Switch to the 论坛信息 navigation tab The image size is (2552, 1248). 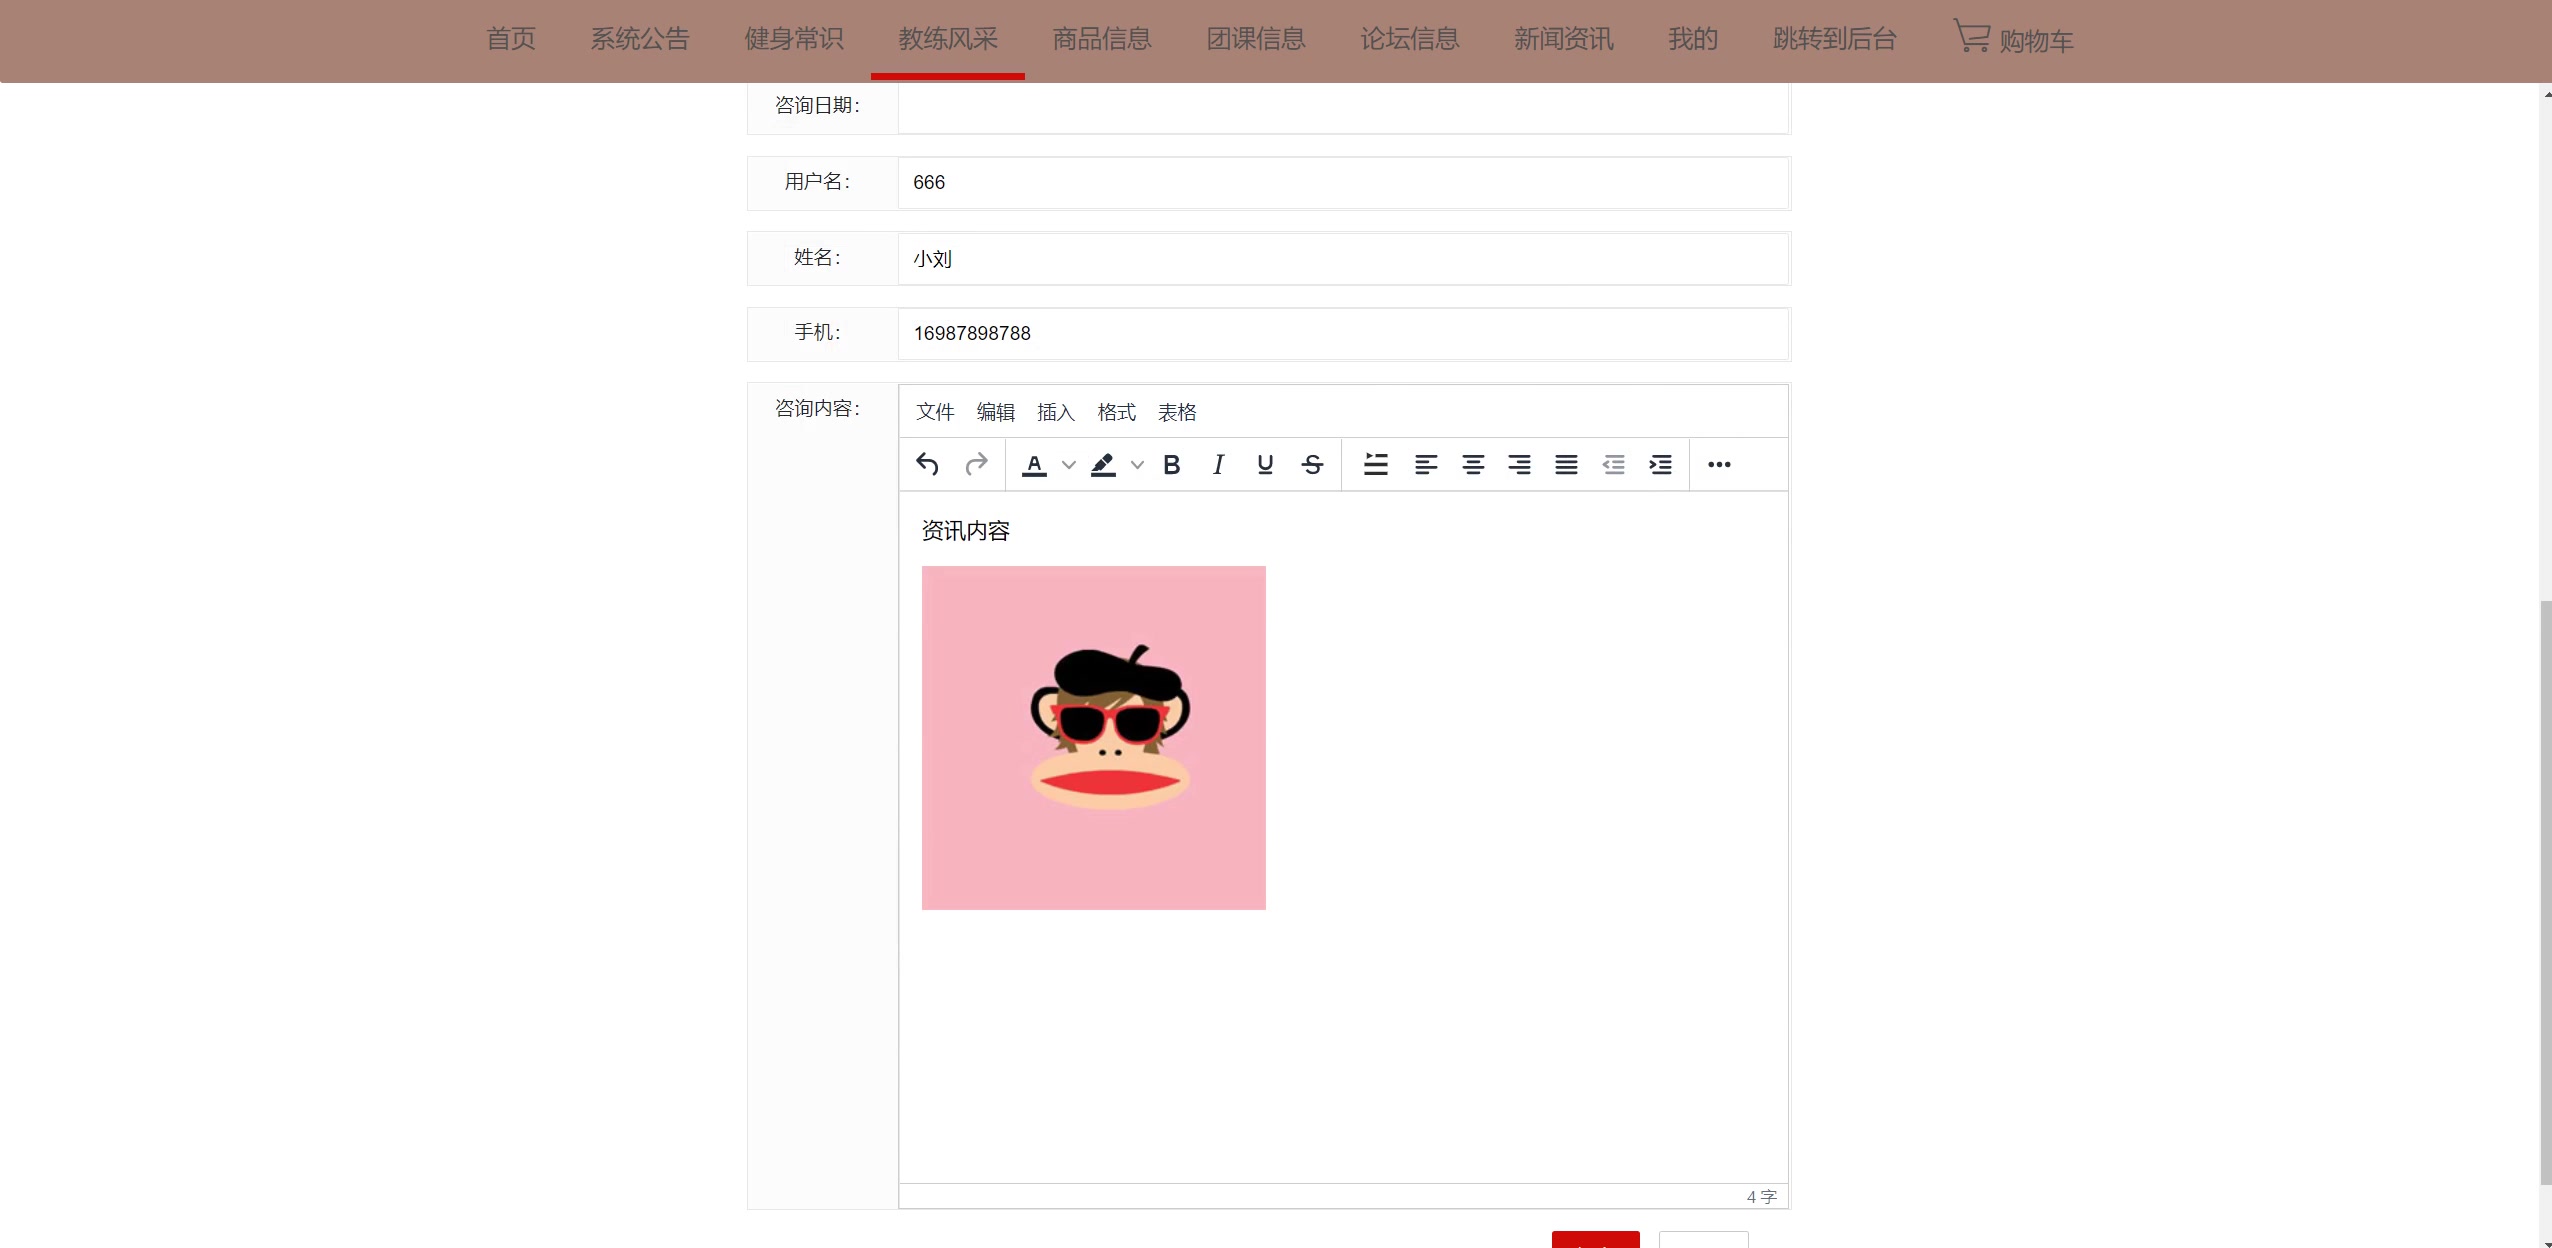coord(1409,38)
